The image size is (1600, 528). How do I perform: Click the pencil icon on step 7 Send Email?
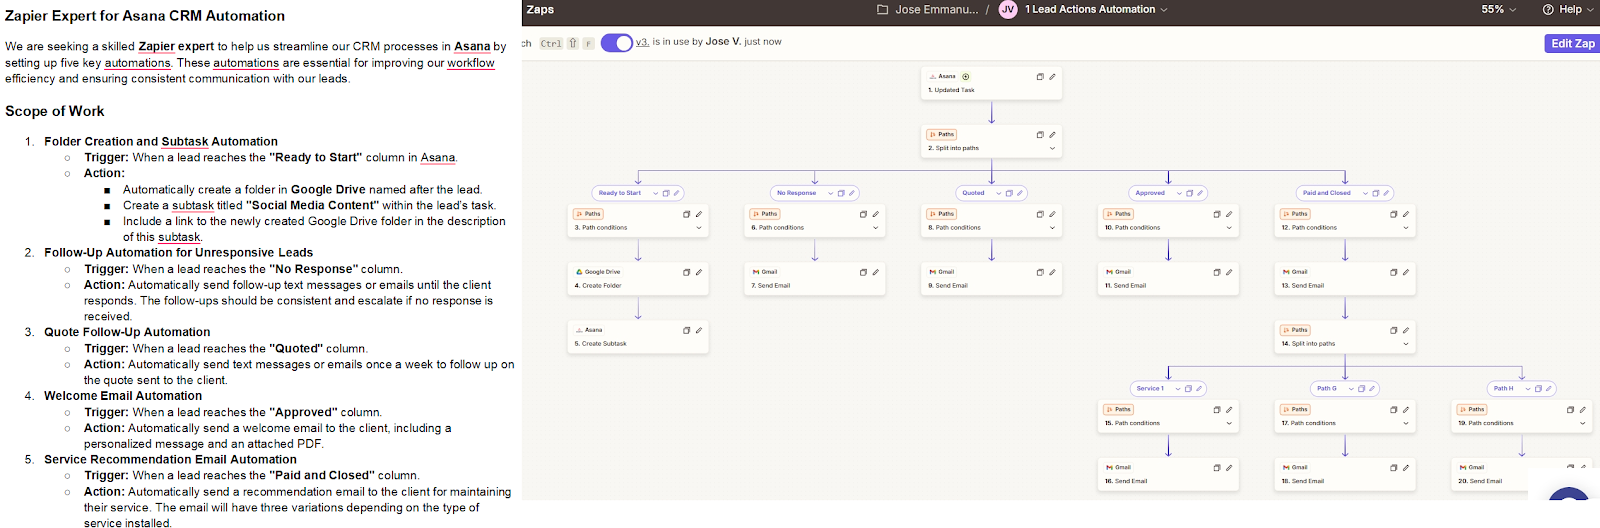(876, 272)
